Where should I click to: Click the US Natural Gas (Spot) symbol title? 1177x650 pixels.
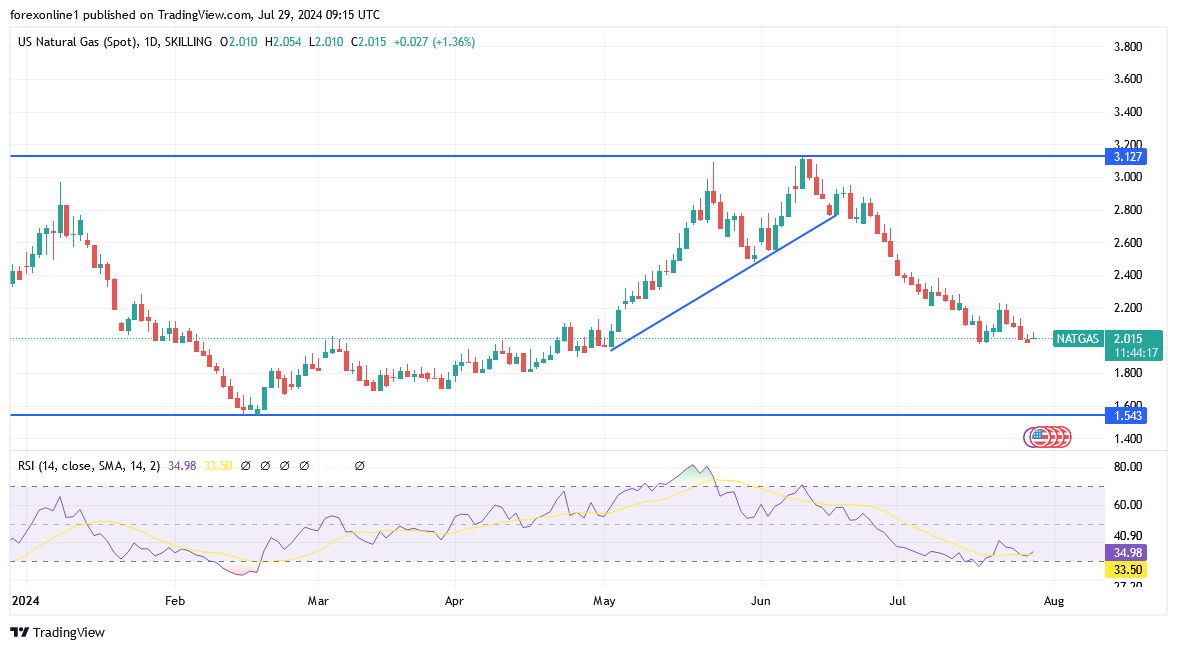click(x=77, y=42)
